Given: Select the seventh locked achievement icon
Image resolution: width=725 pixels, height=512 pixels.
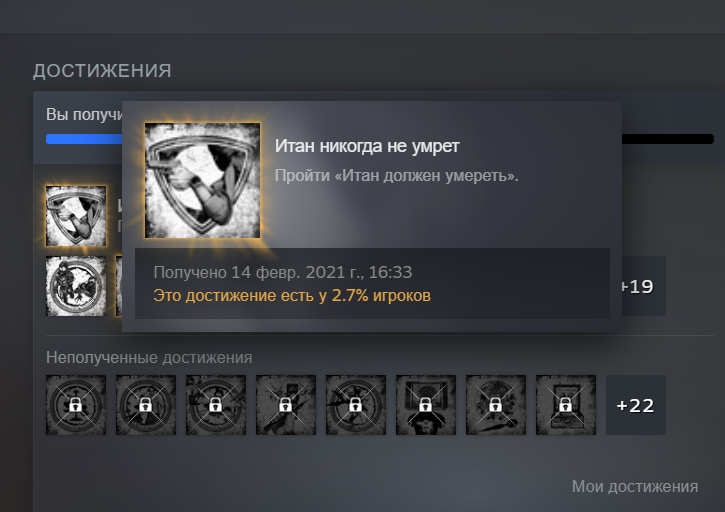Looking at the screenshot, I should (496, 405).
